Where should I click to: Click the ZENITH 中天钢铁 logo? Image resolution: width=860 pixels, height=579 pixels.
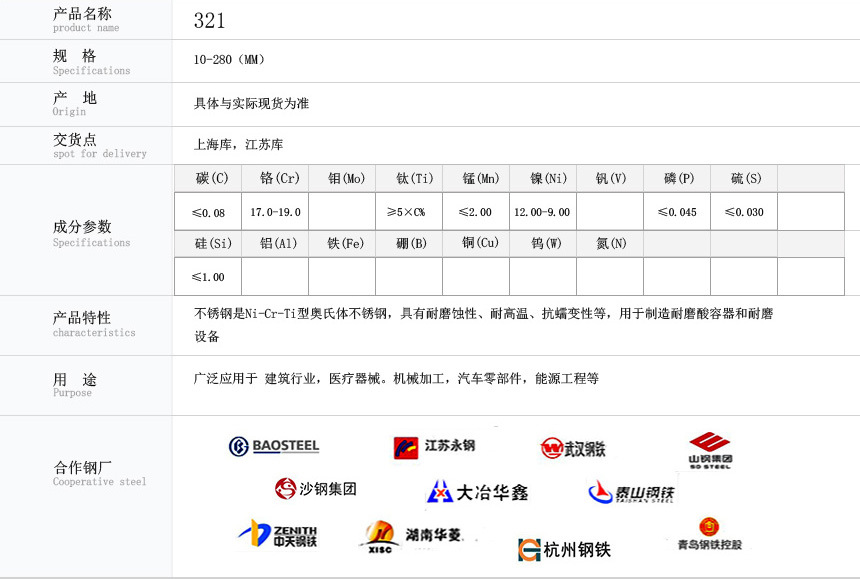pyautogui.click(x=277, y=533)
